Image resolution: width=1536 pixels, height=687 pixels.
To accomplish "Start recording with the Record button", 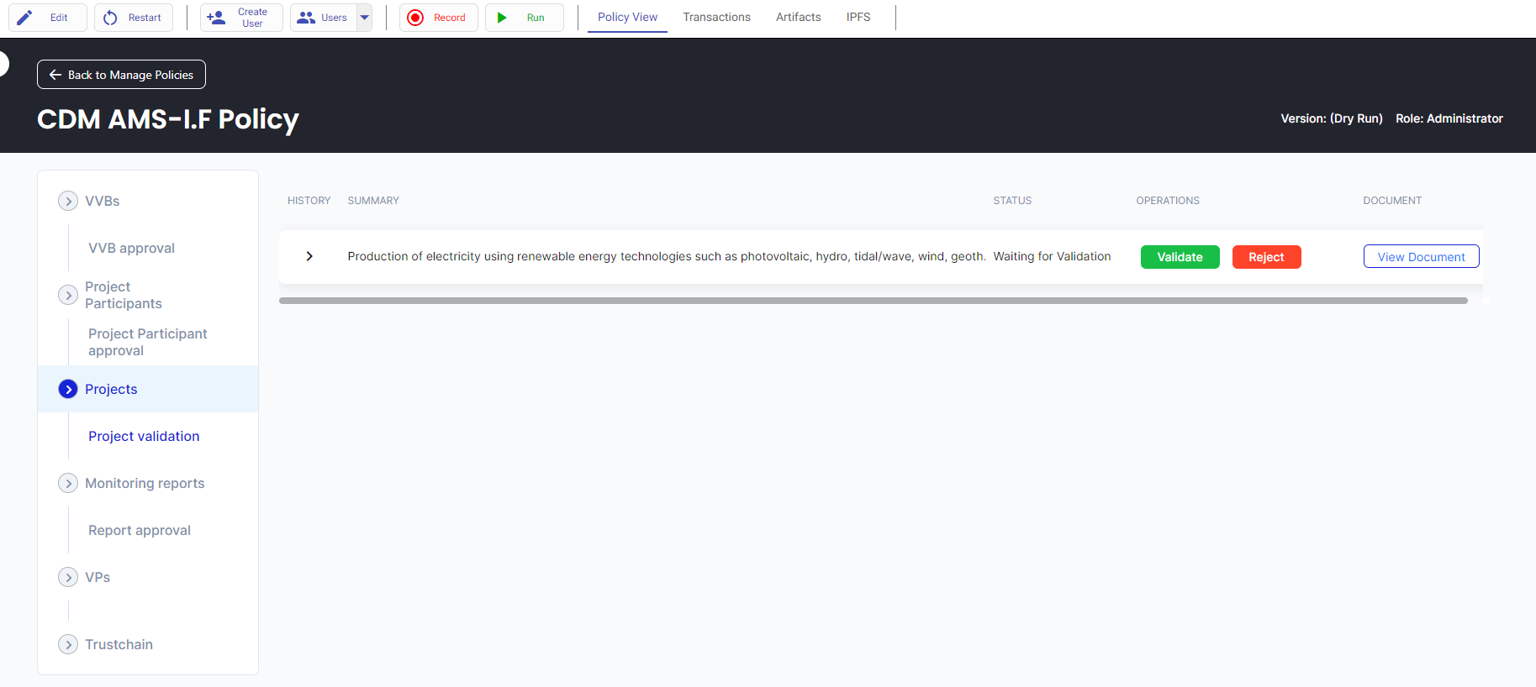I will pos(438,17).
